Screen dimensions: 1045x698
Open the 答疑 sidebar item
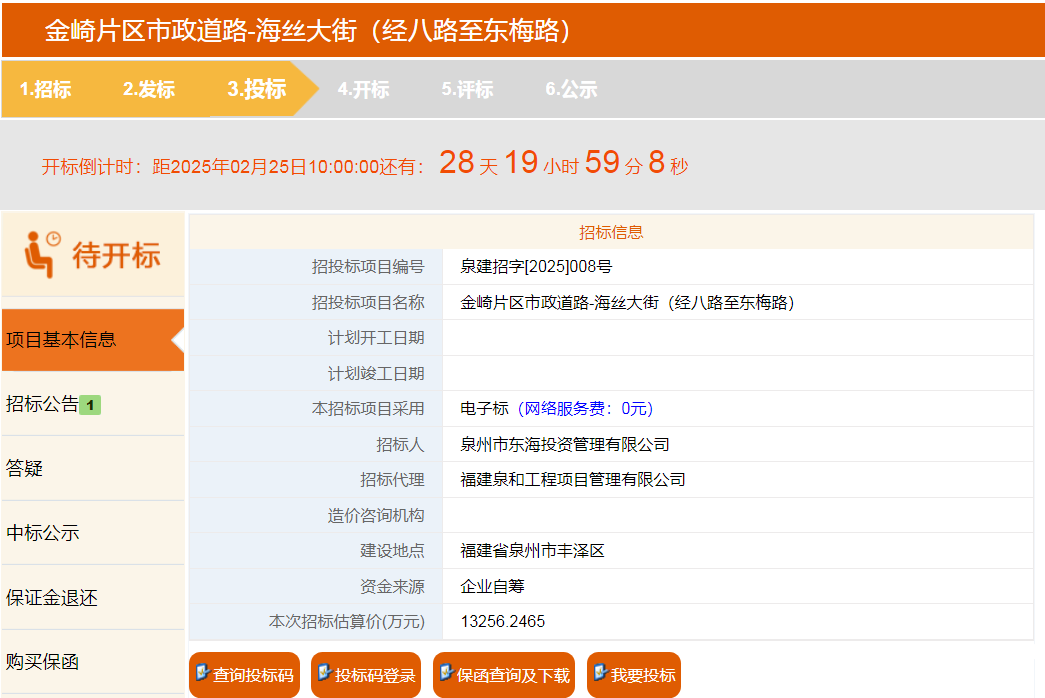(x=25, y=468)
